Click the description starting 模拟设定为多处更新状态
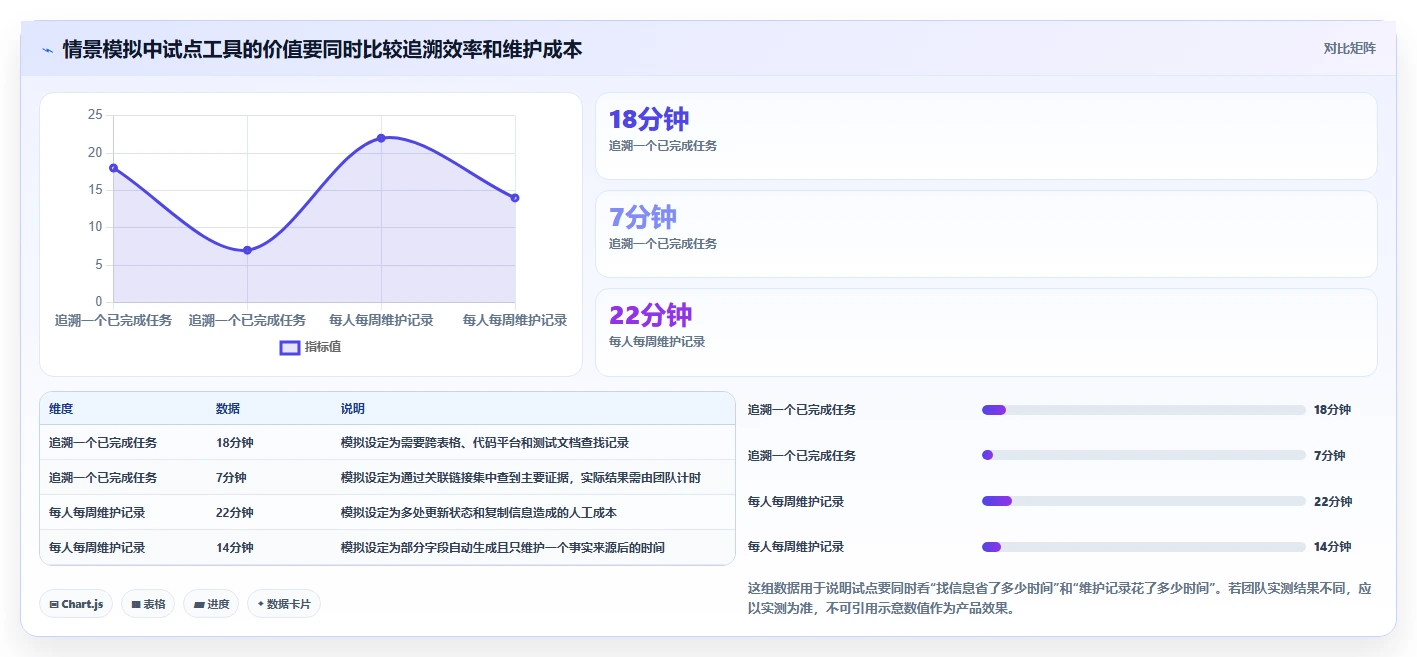1417x657 pixels. point(479,512)
